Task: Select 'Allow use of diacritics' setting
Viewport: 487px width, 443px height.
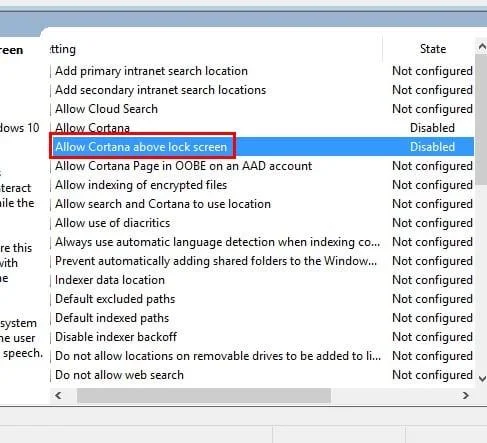Action: coord(113,223)
